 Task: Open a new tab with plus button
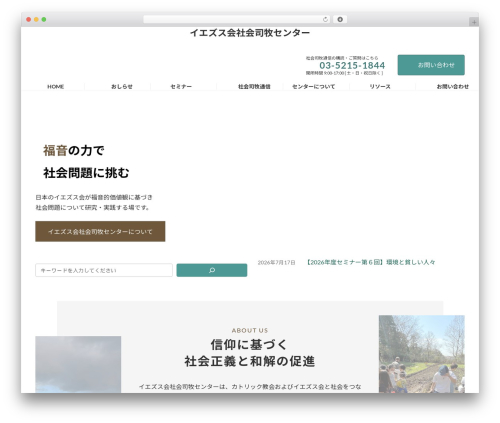pos(474,22)
